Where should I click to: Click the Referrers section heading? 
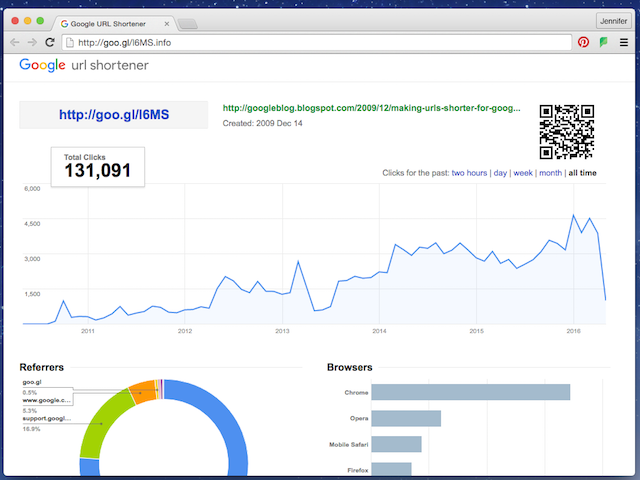42,367
